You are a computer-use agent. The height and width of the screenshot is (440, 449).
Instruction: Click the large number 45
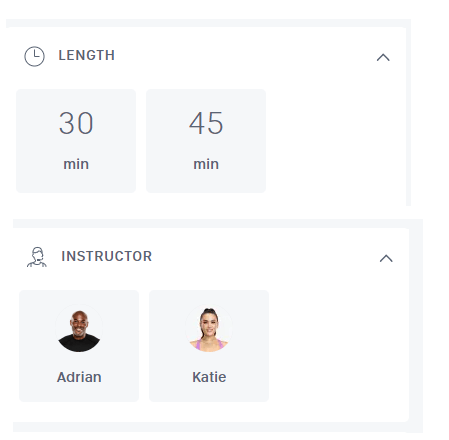(x=206, y=123)
